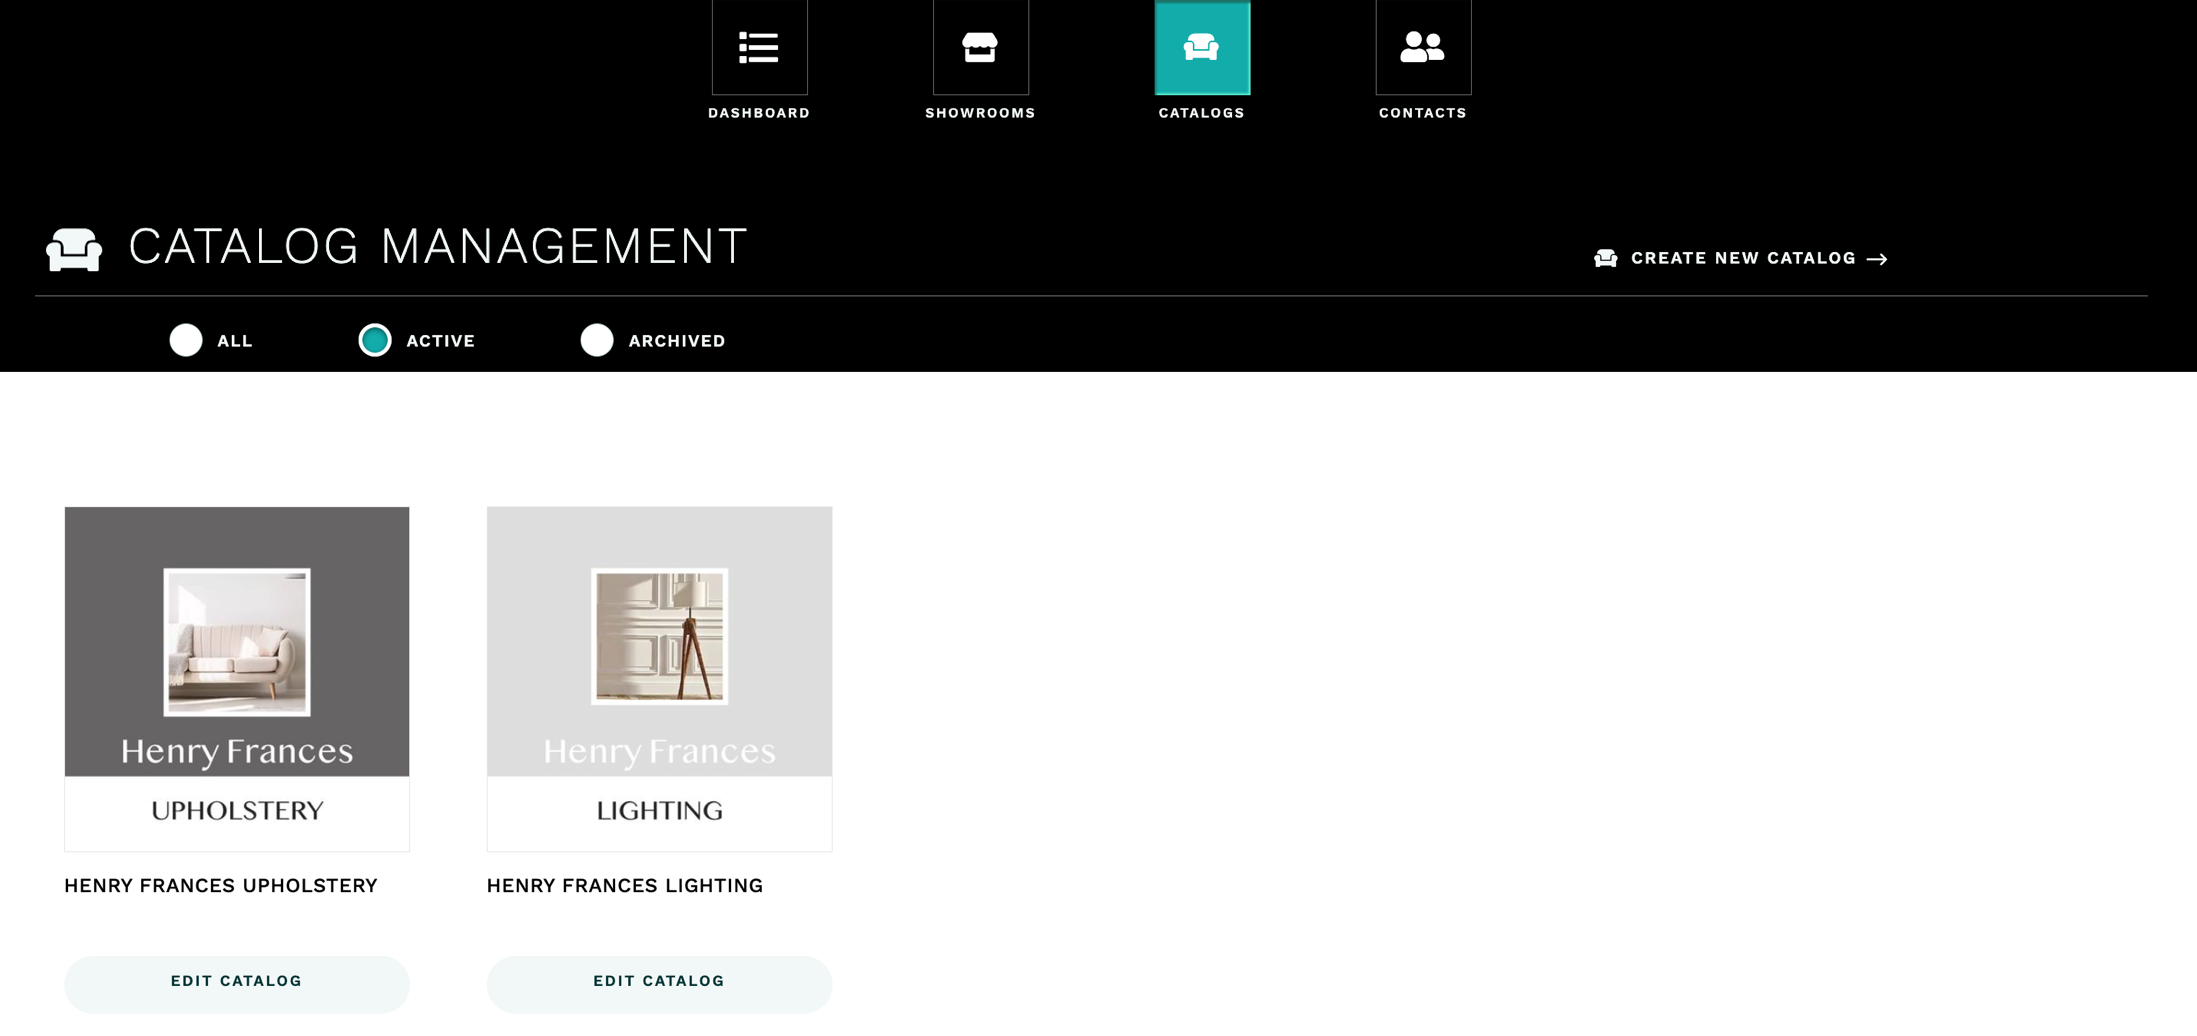This screenshot has width=2197, height=1036.
Task: Open the Henry Frances Upholstery catalog thumbnail
Action: coord(236,678)
